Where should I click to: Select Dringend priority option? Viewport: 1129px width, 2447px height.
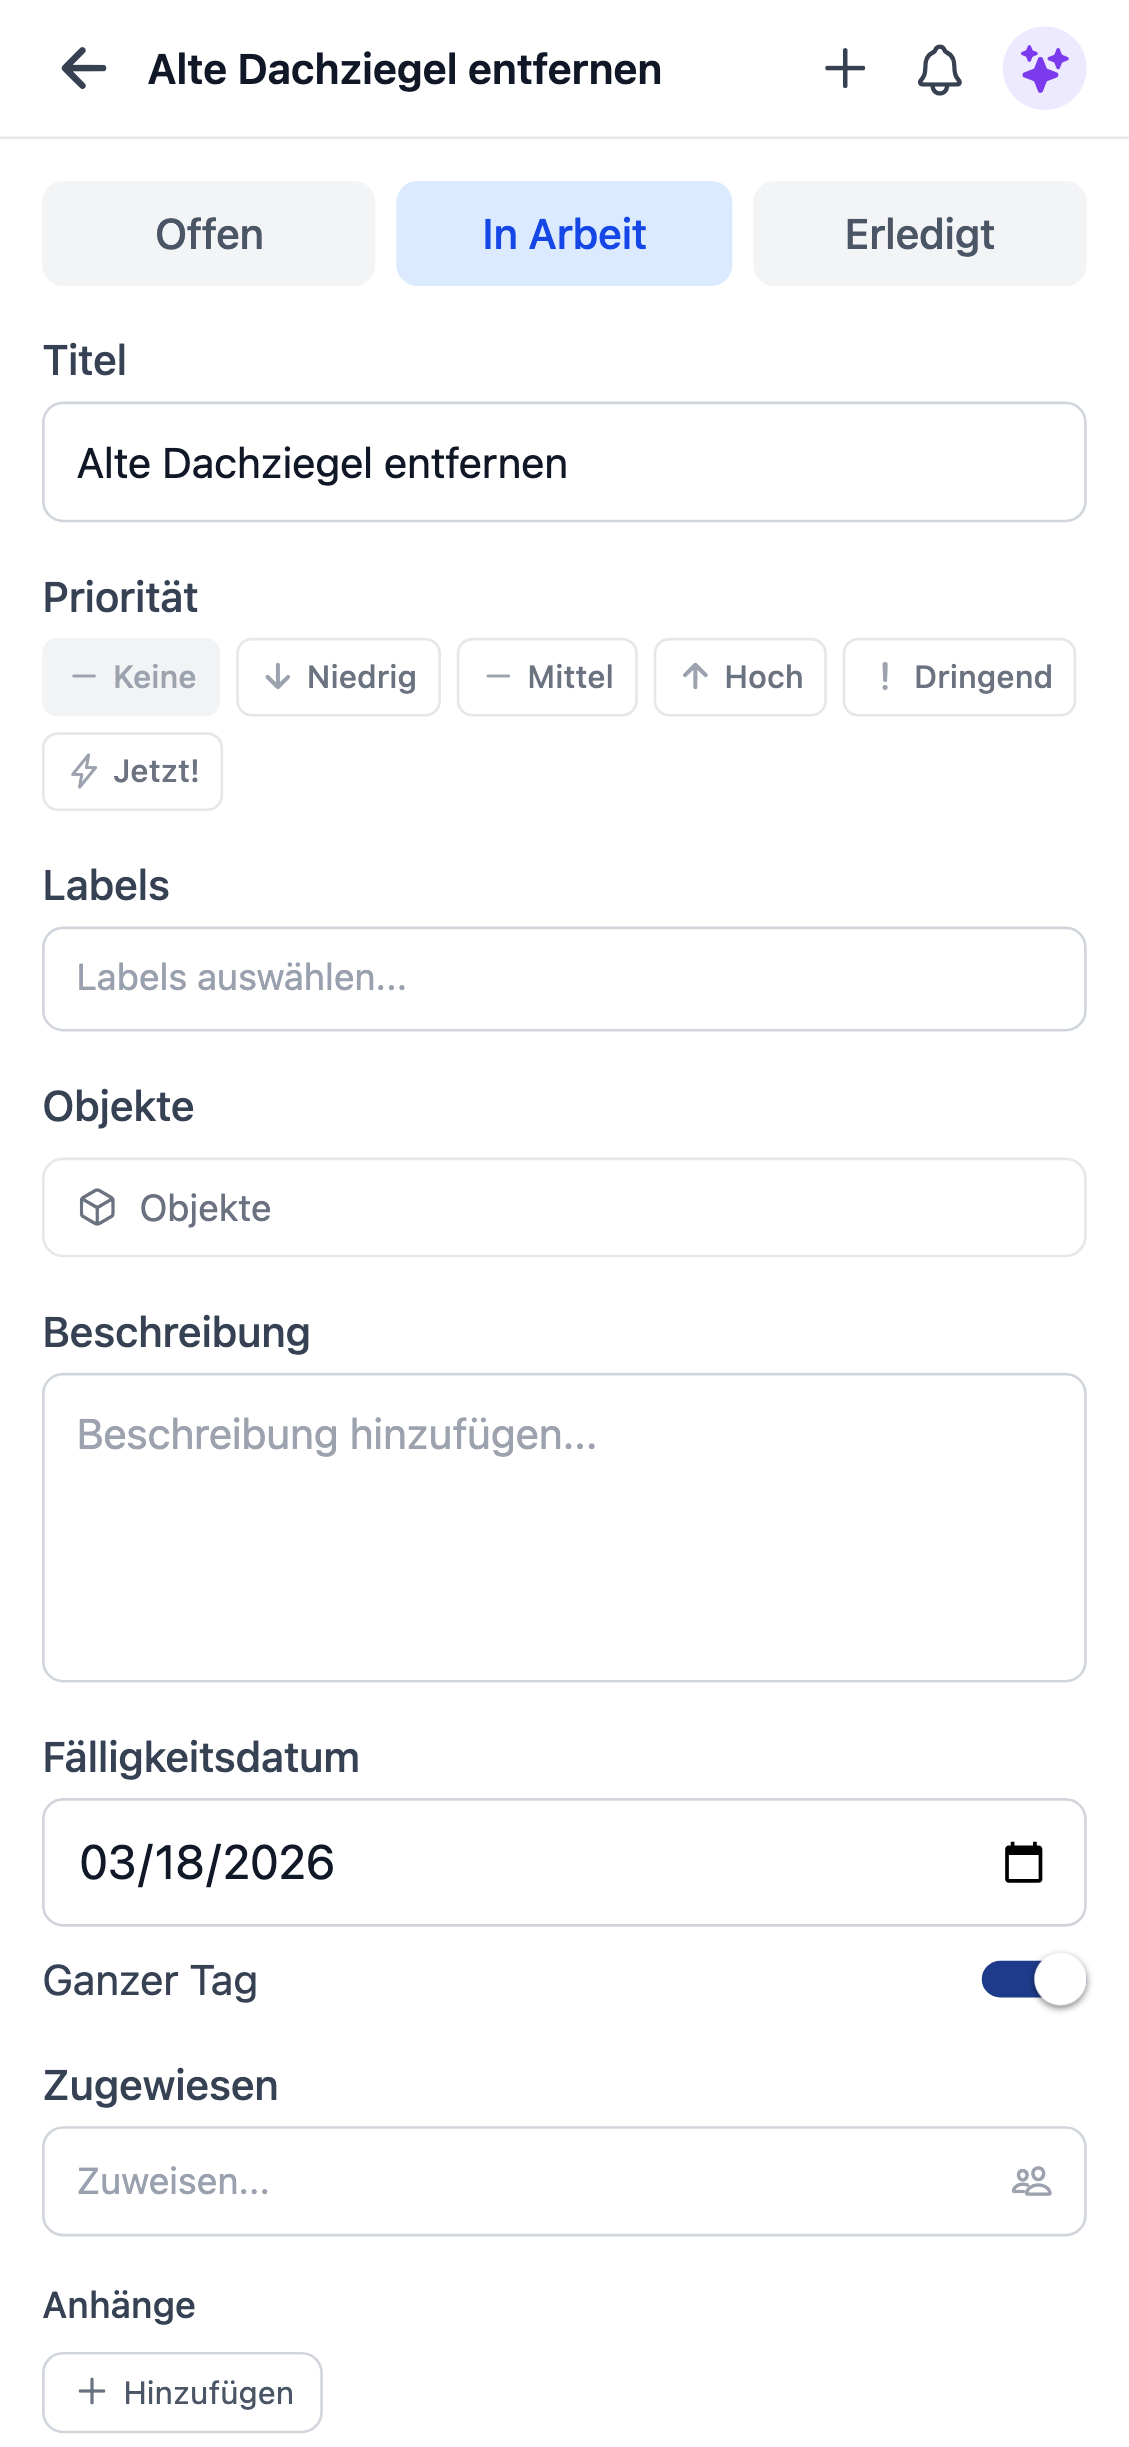point(959,677)
